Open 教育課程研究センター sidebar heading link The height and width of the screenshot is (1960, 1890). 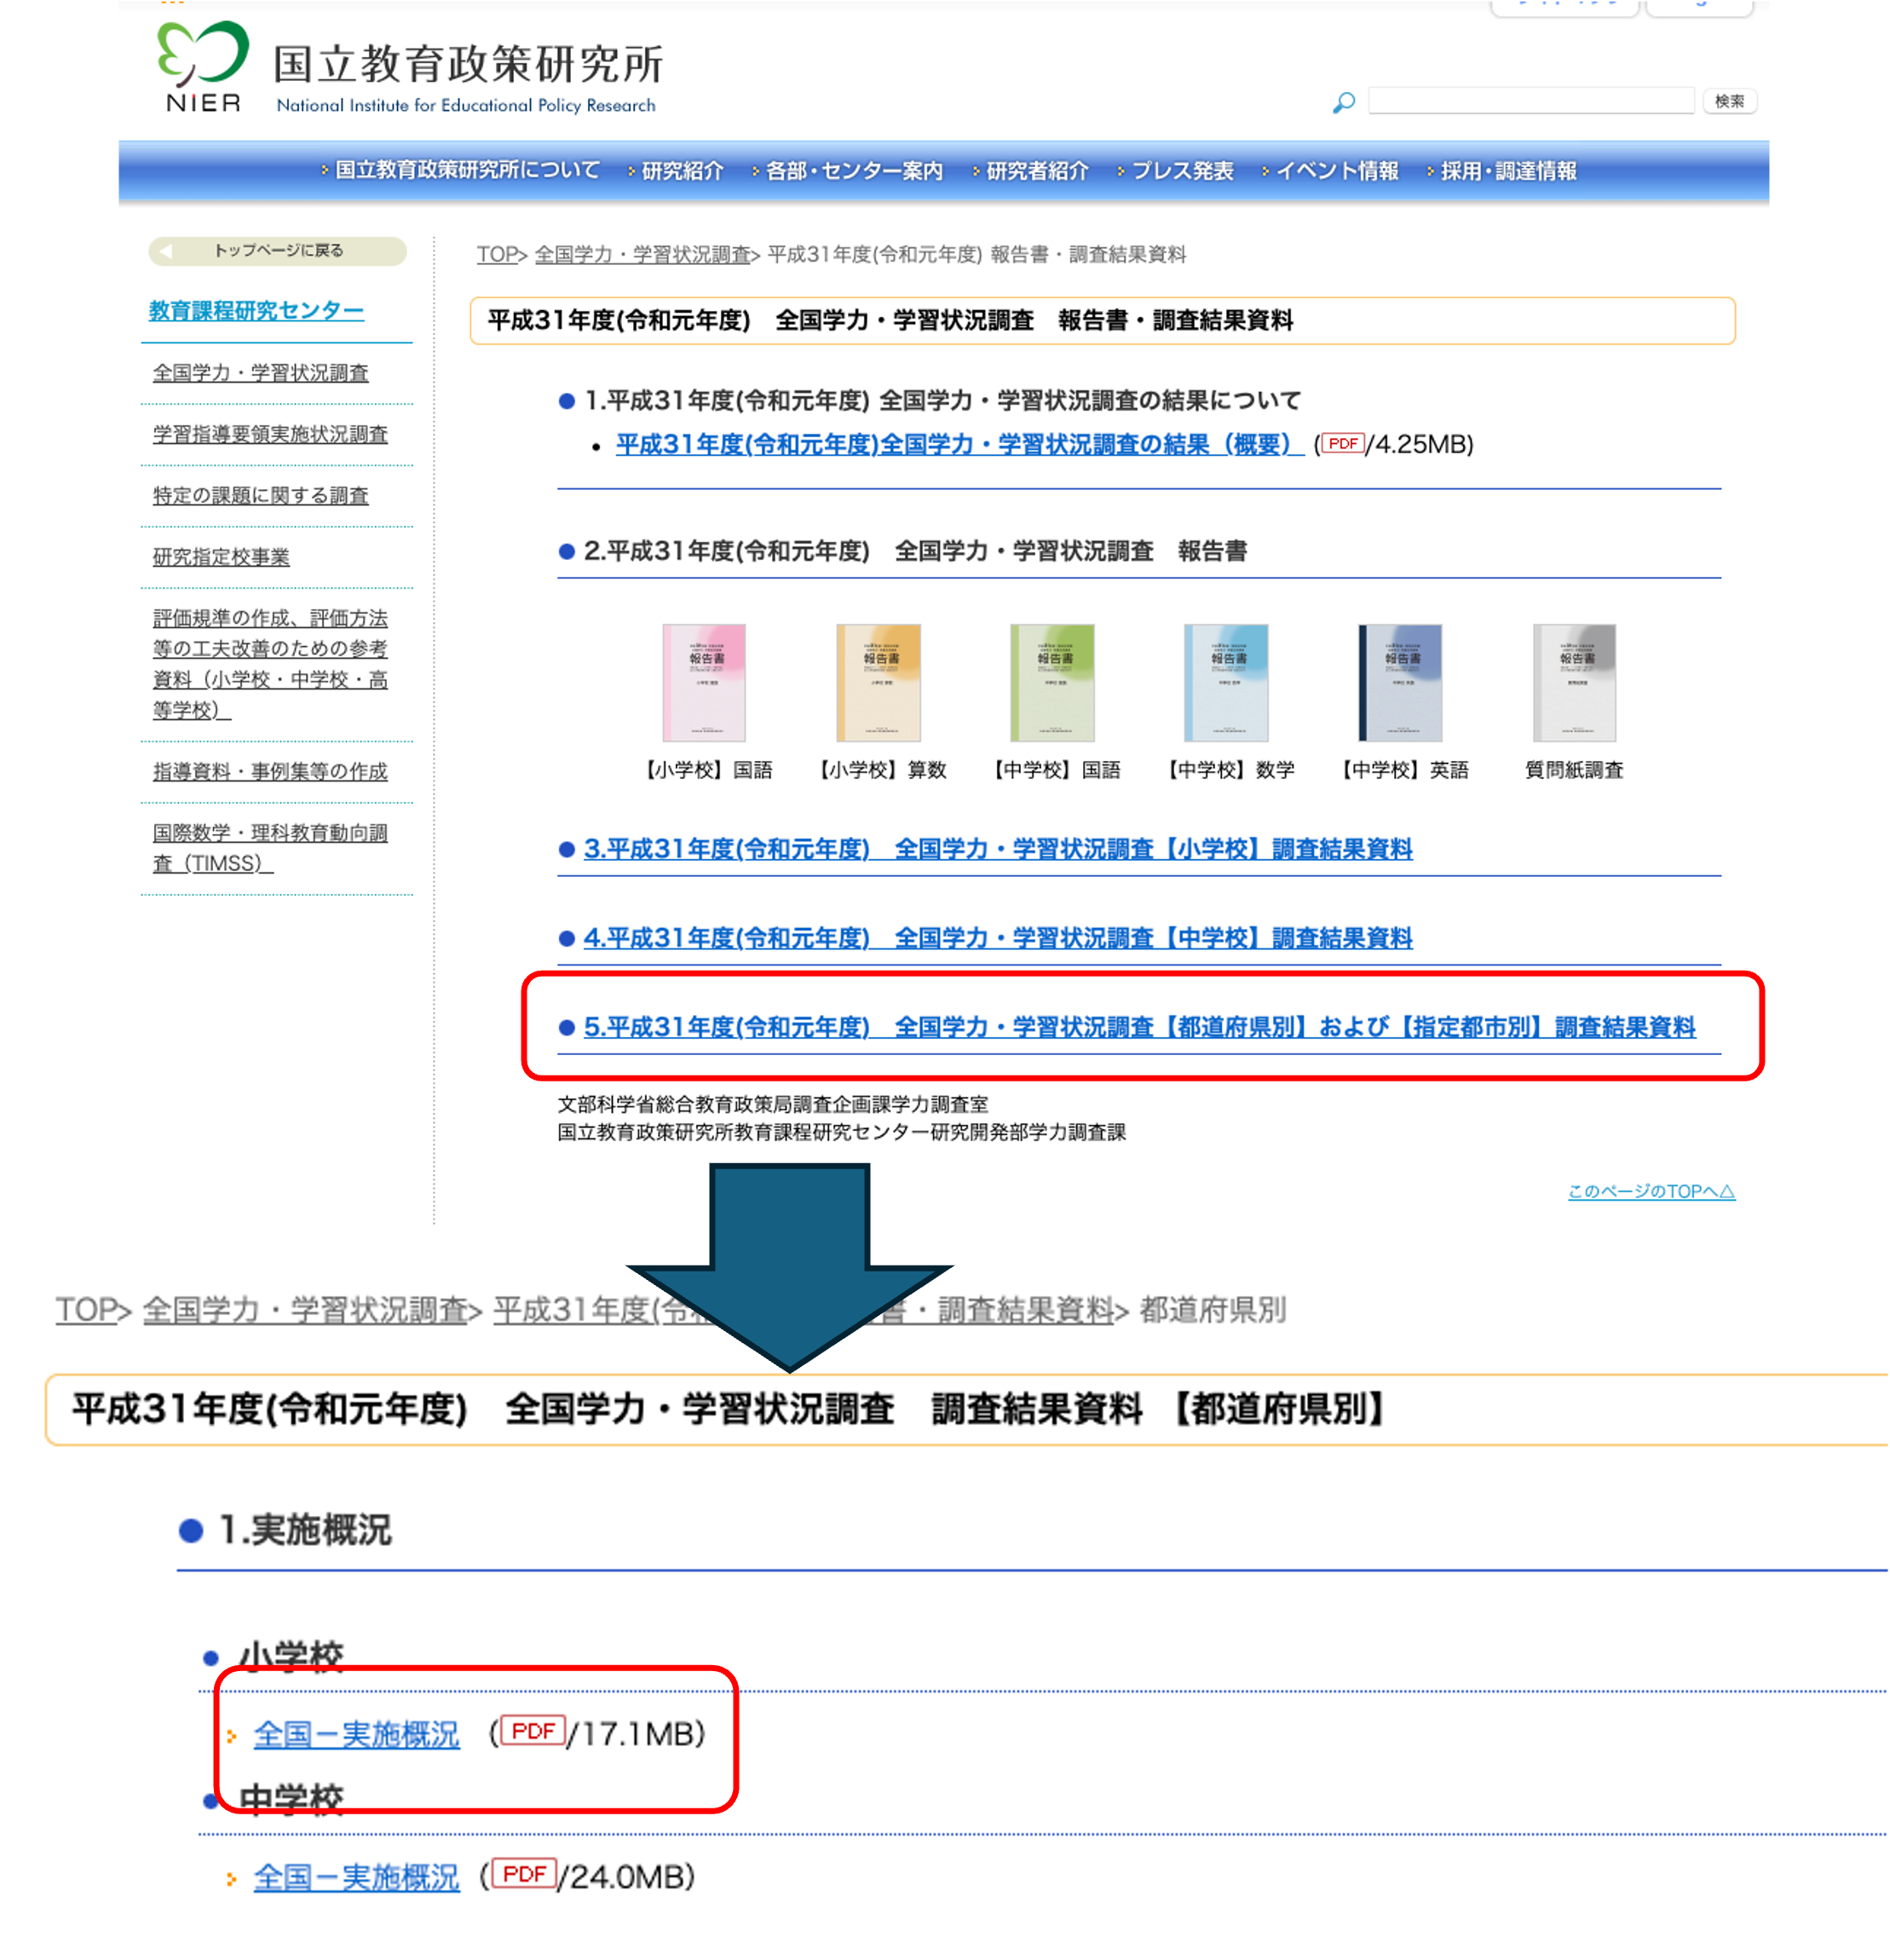[256, 311]
